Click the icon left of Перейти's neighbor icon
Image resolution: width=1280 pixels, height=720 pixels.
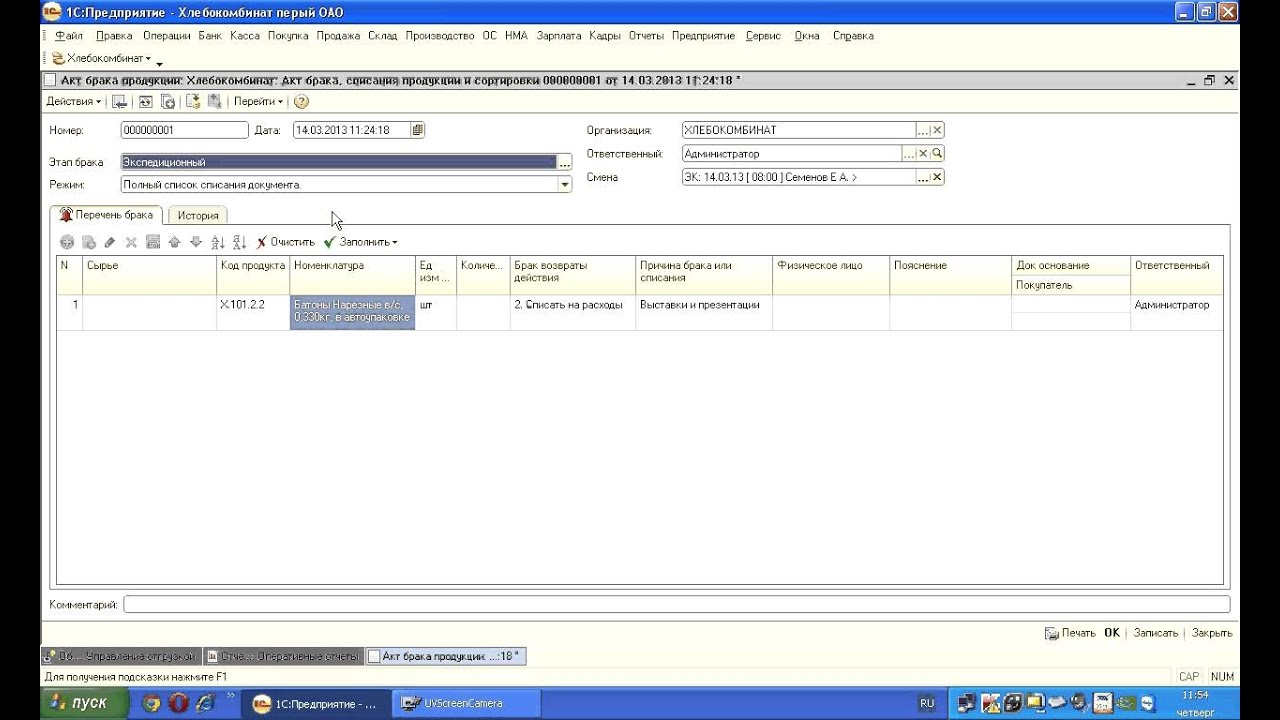pos(193,101)
